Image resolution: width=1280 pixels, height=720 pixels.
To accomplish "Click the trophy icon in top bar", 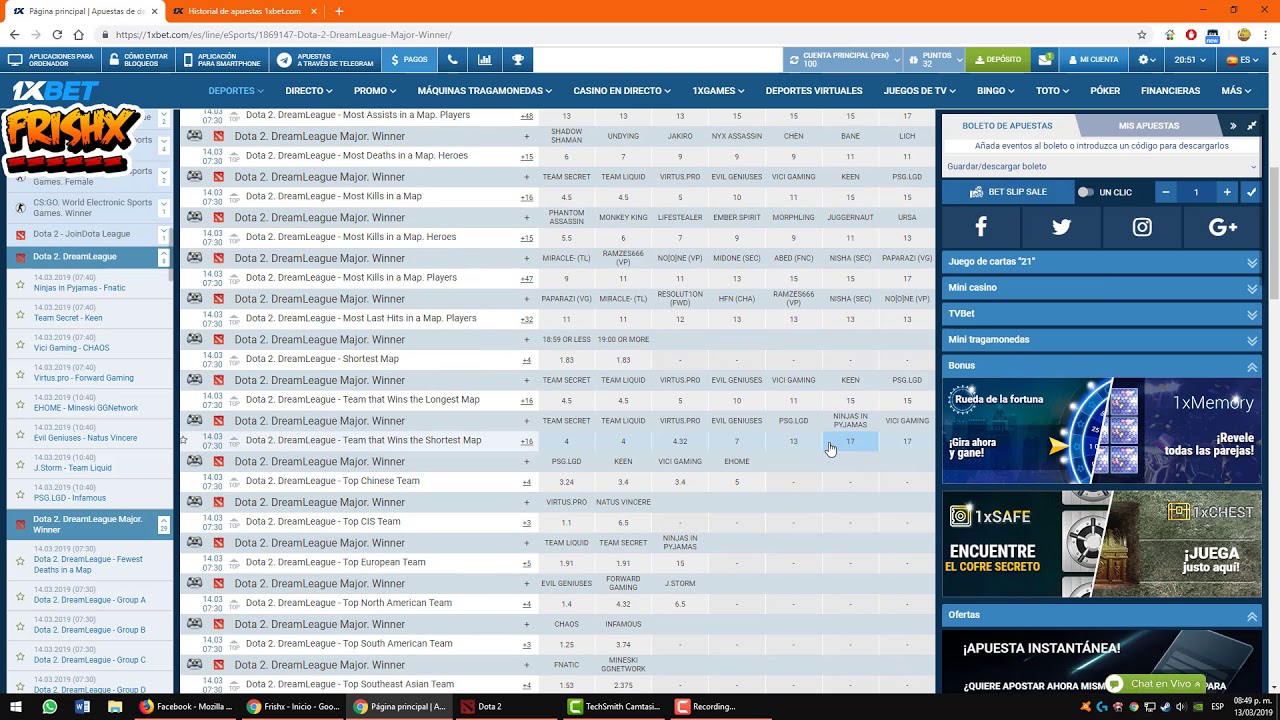I will point(518,60).
